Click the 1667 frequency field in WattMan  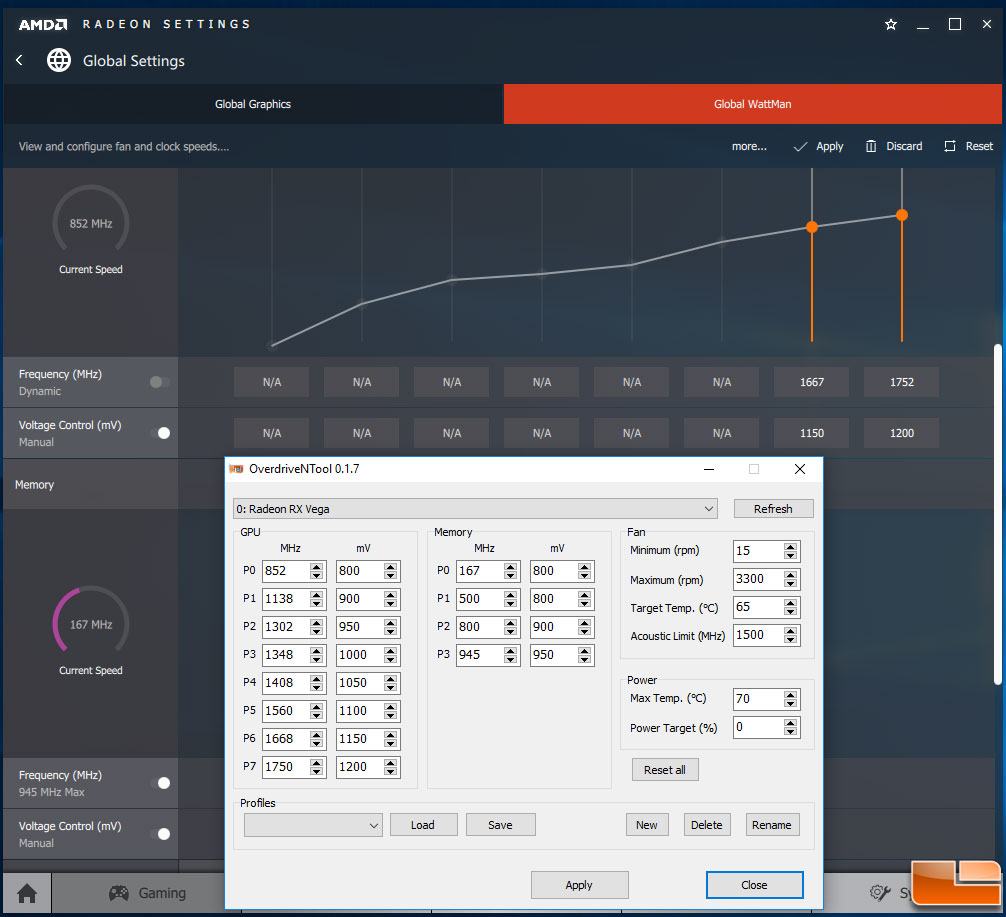click(x=812, y=382)
